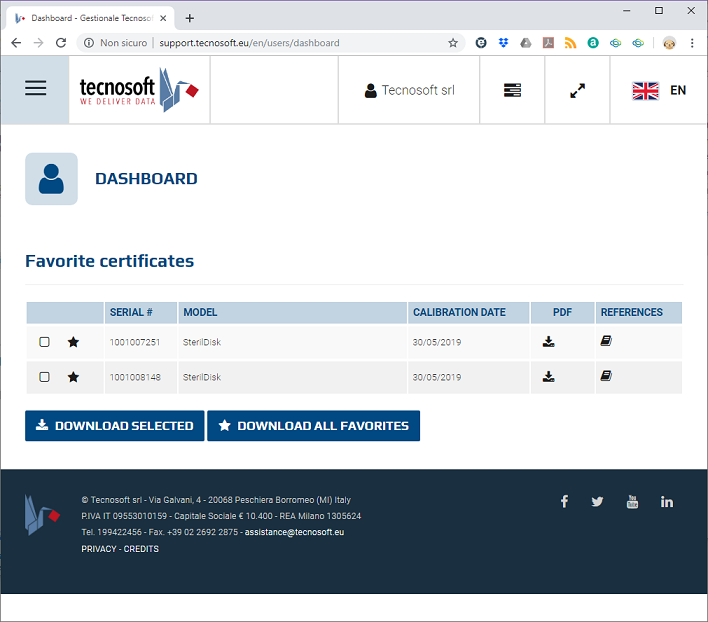Click the dashboard user avatar icon
The height and width of the screenshot is (622, 708).
(51, 179)
